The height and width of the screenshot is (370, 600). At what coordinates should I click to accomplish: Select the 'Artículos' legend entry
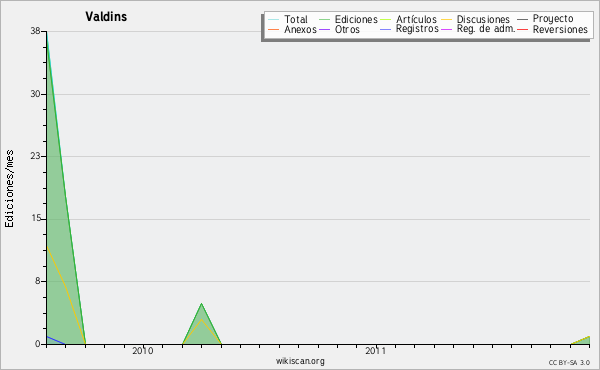point(416,19)
